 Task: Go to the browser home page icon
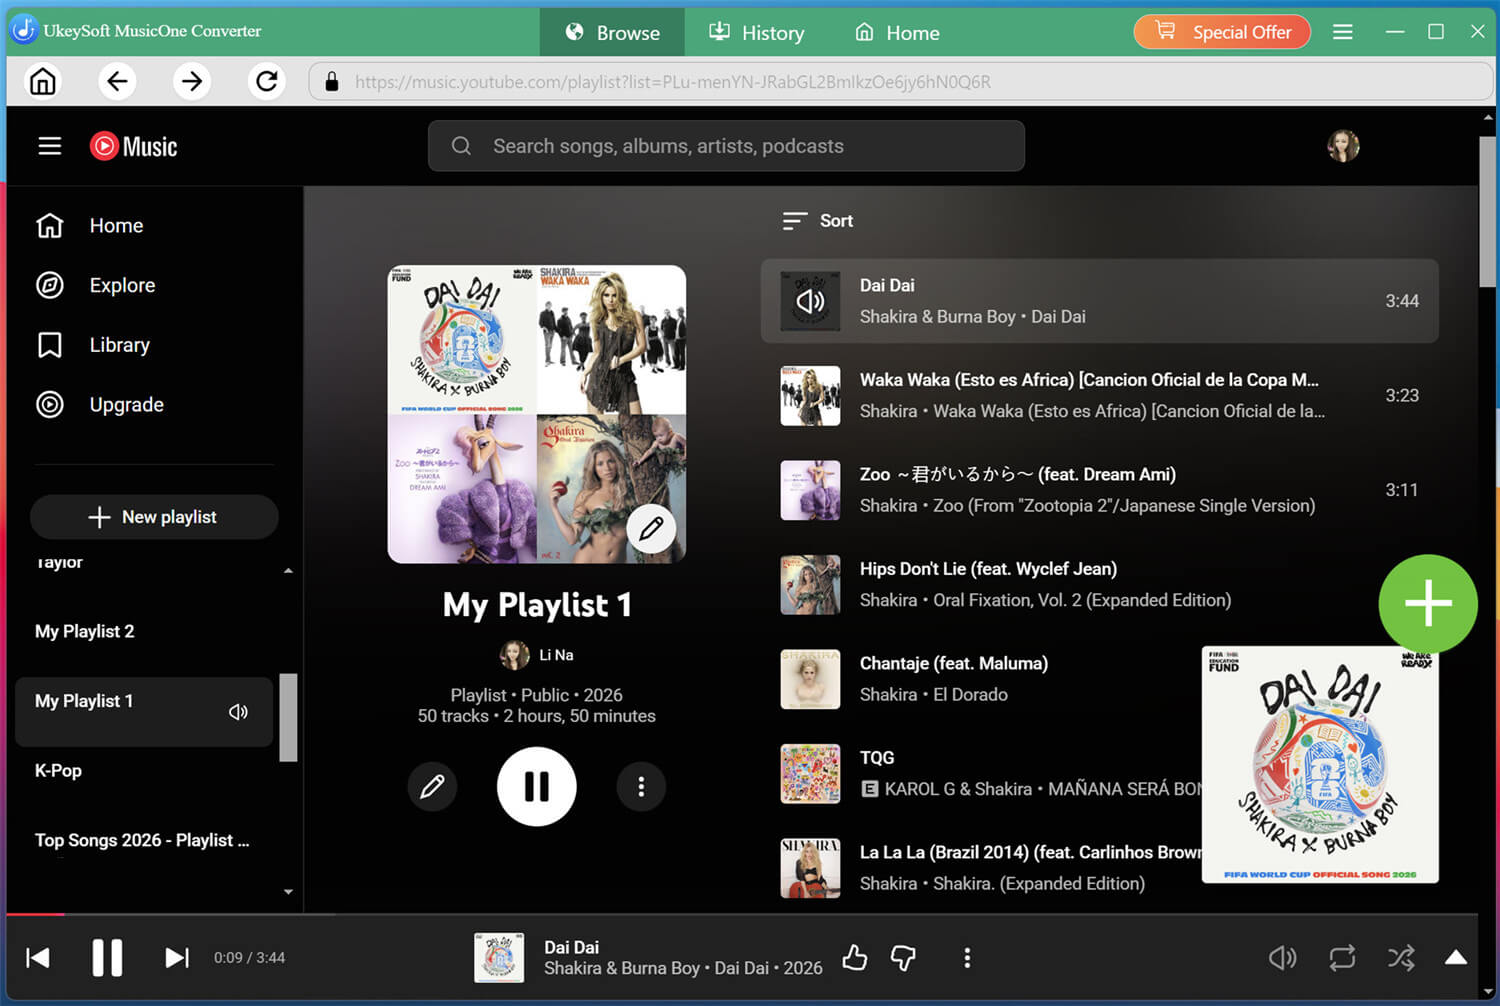[x=43, y=81]
